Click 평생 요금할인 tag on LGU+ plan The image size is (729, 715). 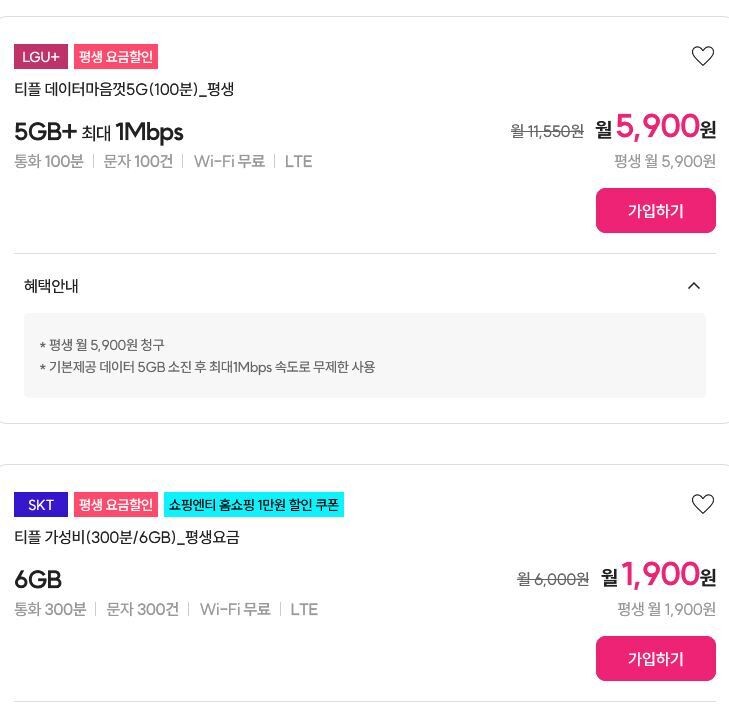116,57
